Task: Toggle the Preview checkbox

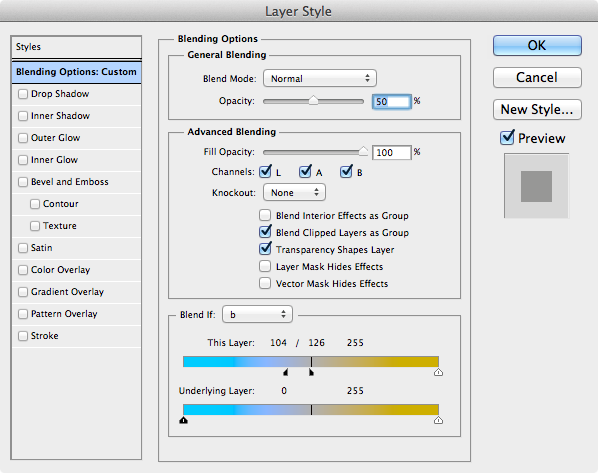Action: [x=507, y=137]
